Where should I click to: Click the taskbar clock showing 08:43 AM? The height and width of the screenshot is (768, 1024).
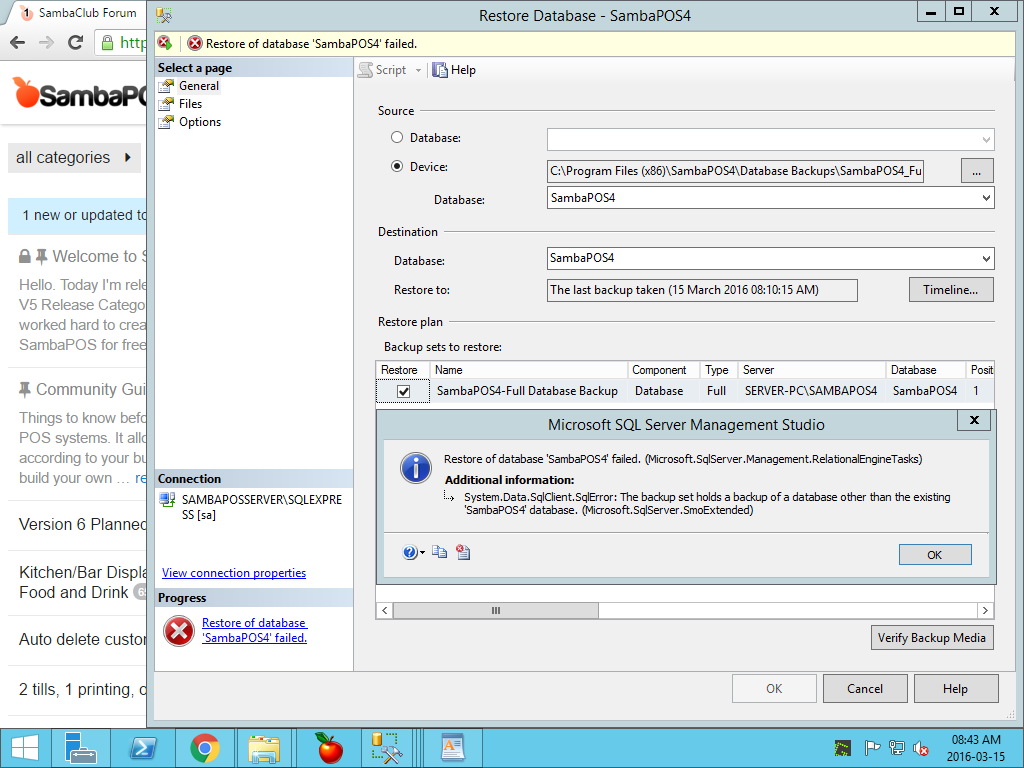976,748
